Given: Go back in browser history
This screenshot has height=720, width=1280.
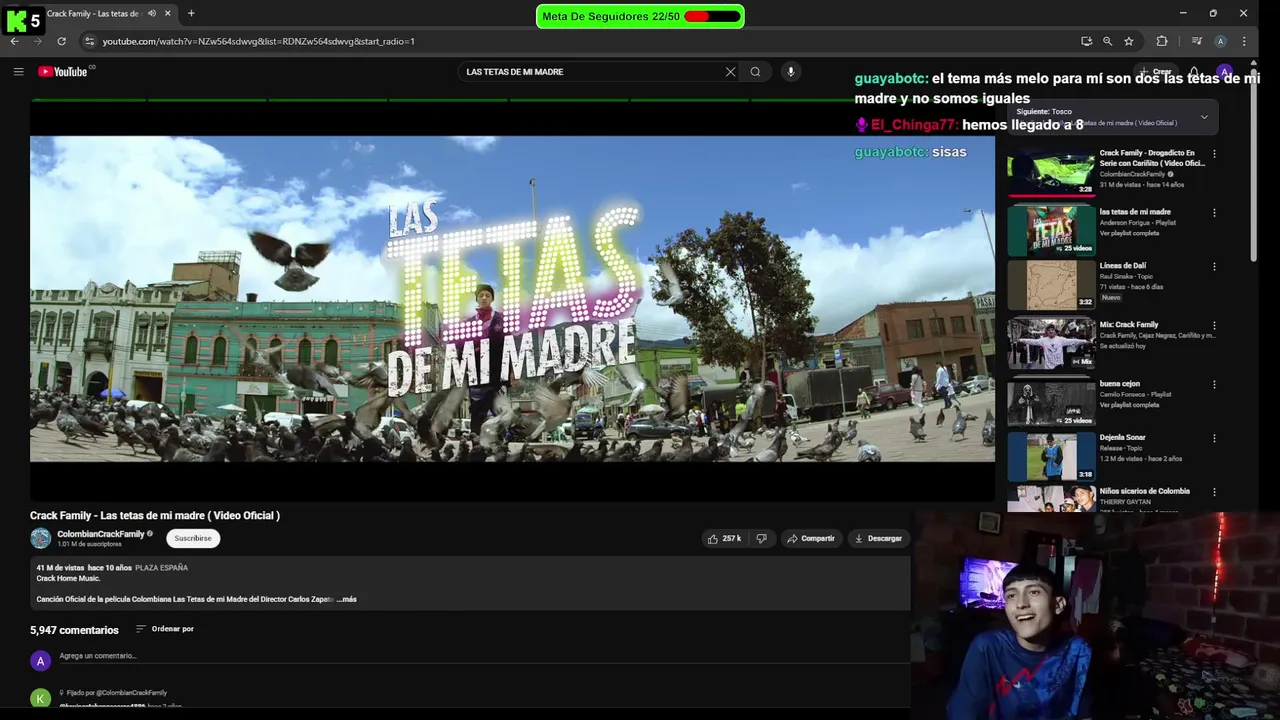Looking at the screenshot, I should (x=15, y=41).
